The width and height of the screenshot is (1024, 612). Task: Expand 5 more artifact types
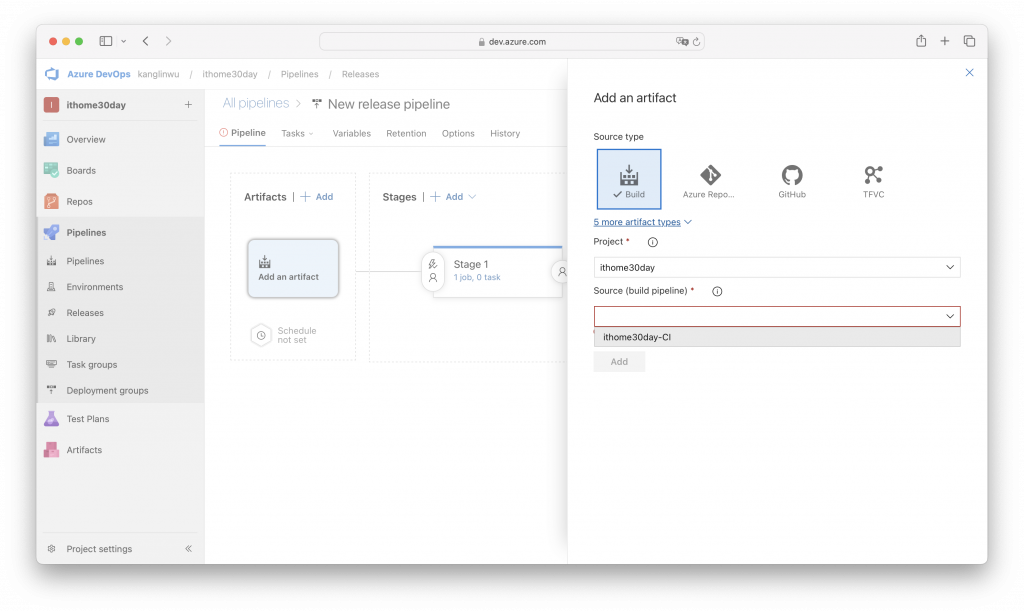(642, 222)
